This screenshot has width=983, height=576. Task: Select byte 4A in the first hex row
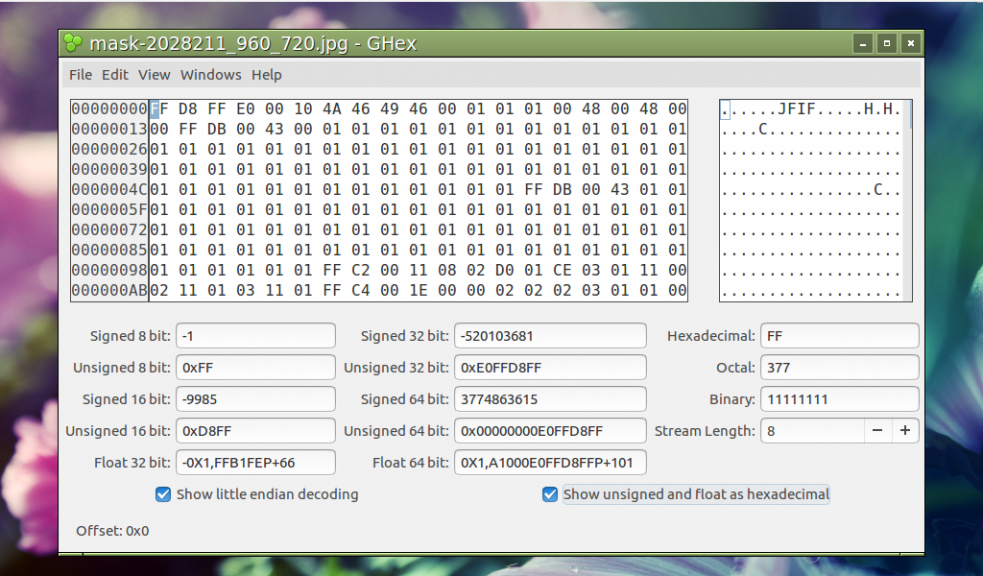[332, 109]
